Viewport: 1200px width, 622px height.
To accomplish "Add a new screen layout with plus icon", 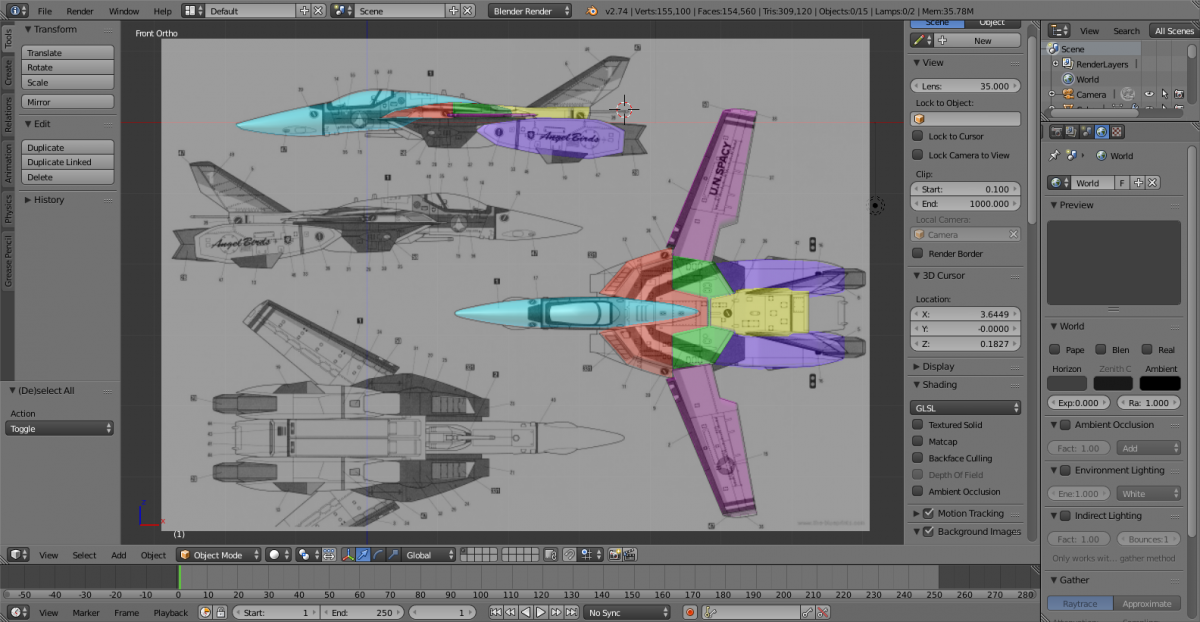I will click(x=304, y=10).
